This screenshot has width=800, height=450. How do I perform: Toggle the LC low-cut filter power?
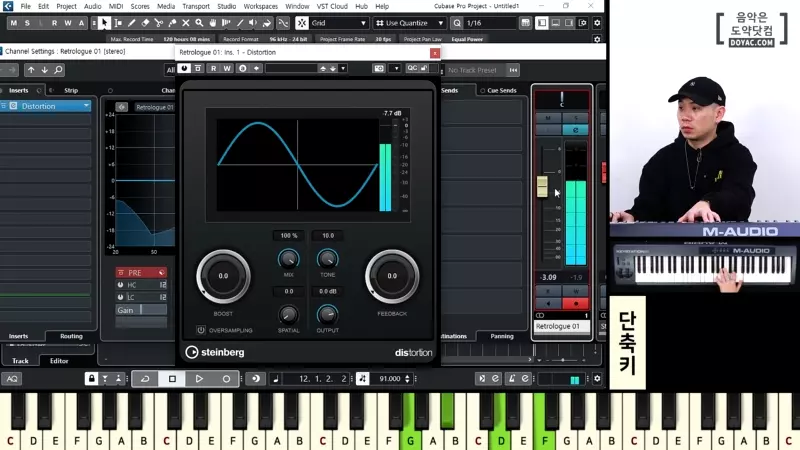click(x=121, y=297)
